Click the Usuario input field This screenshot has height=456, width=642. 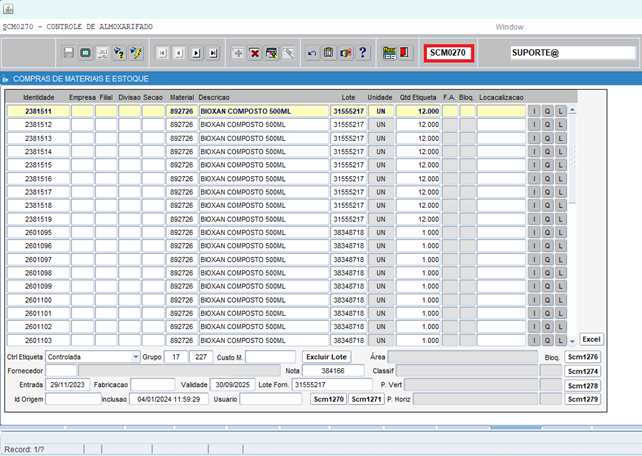point(271,399)
